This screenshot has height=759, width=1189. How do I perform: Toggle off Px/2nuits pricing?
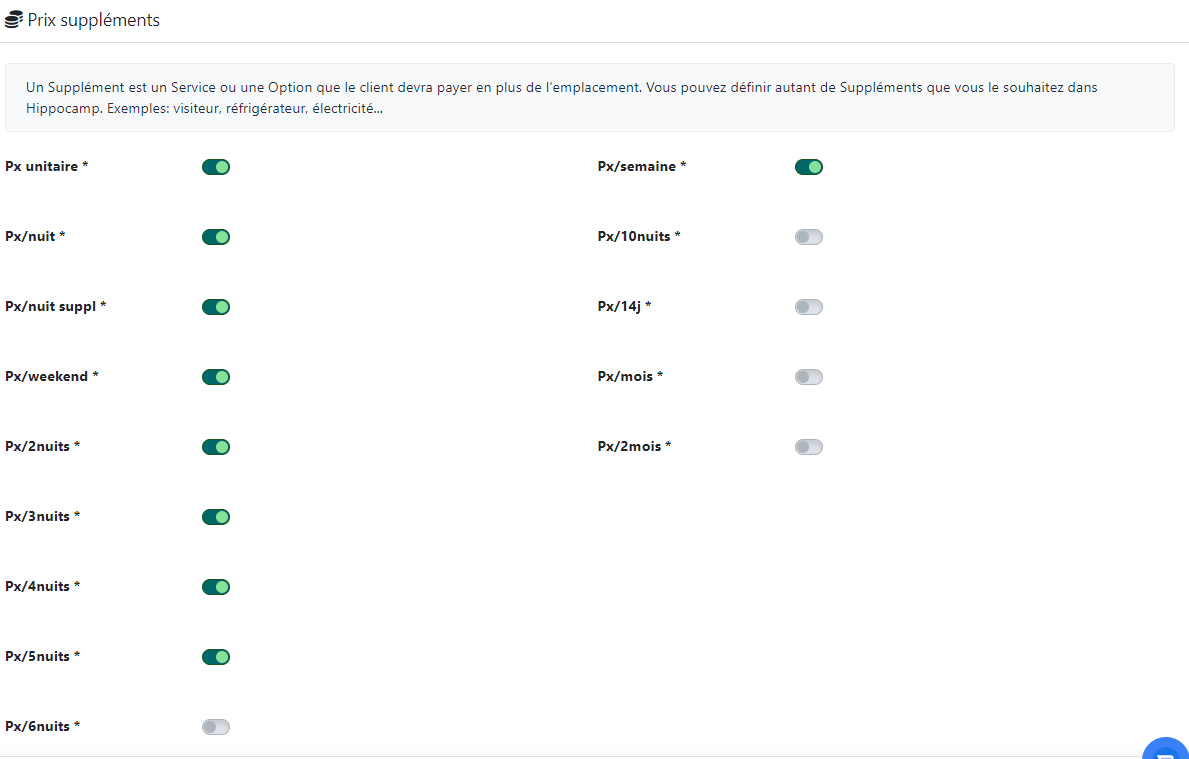point(216,447)
